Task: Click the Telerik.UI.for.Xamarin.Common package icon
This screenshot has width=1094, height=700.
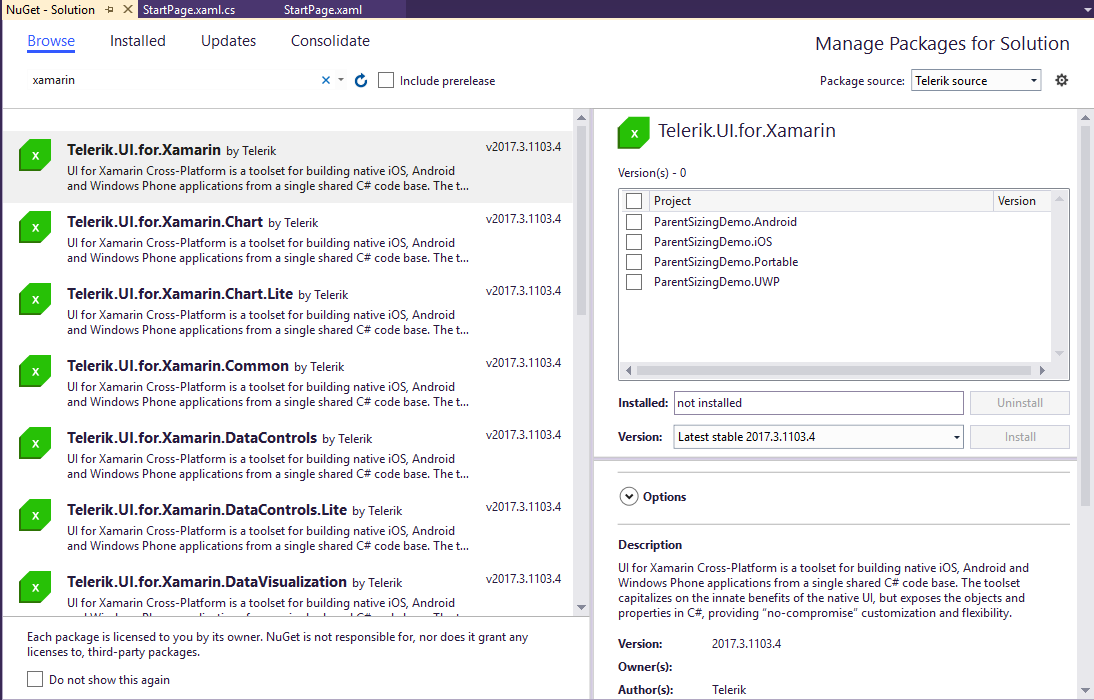Action: point(35,371)
